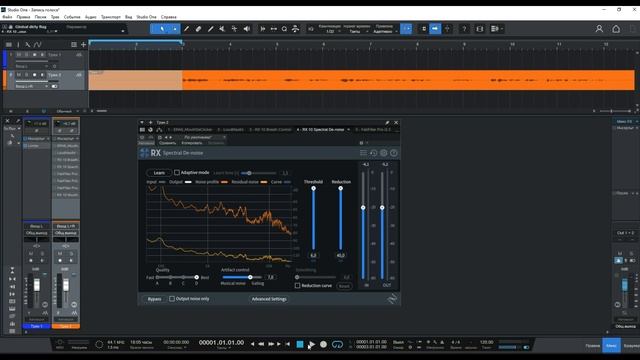
Task: Open Advanced Settings
Action: 269,299
